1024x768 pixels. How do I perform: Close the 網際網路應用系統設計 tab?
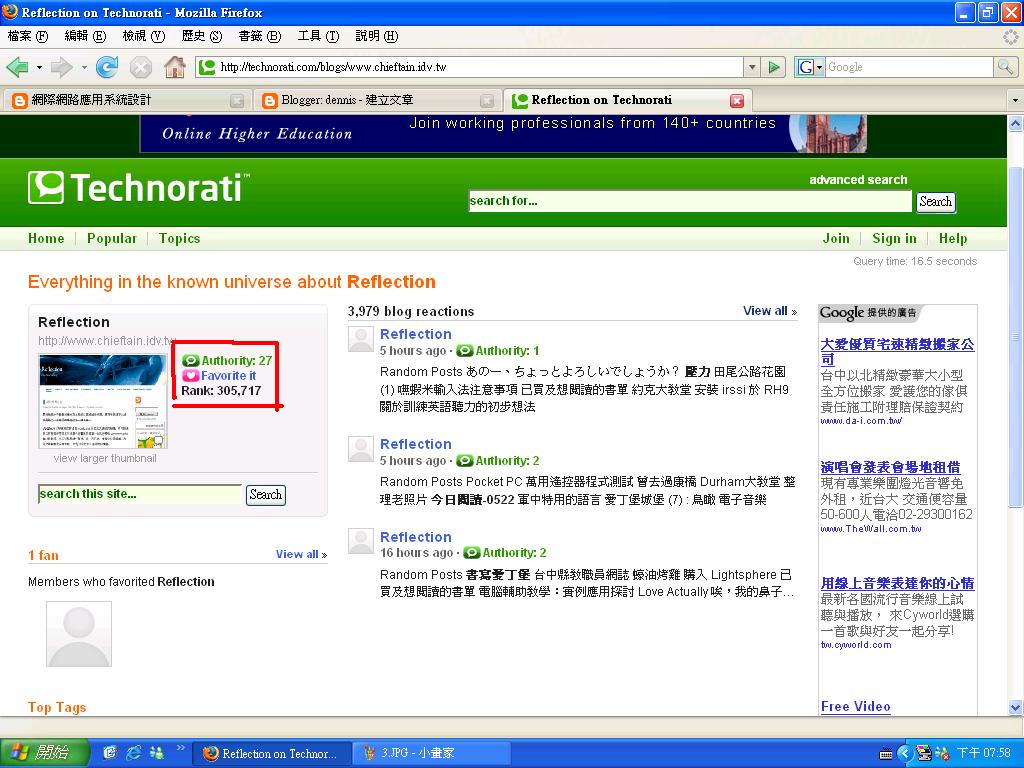click(237, 101)
